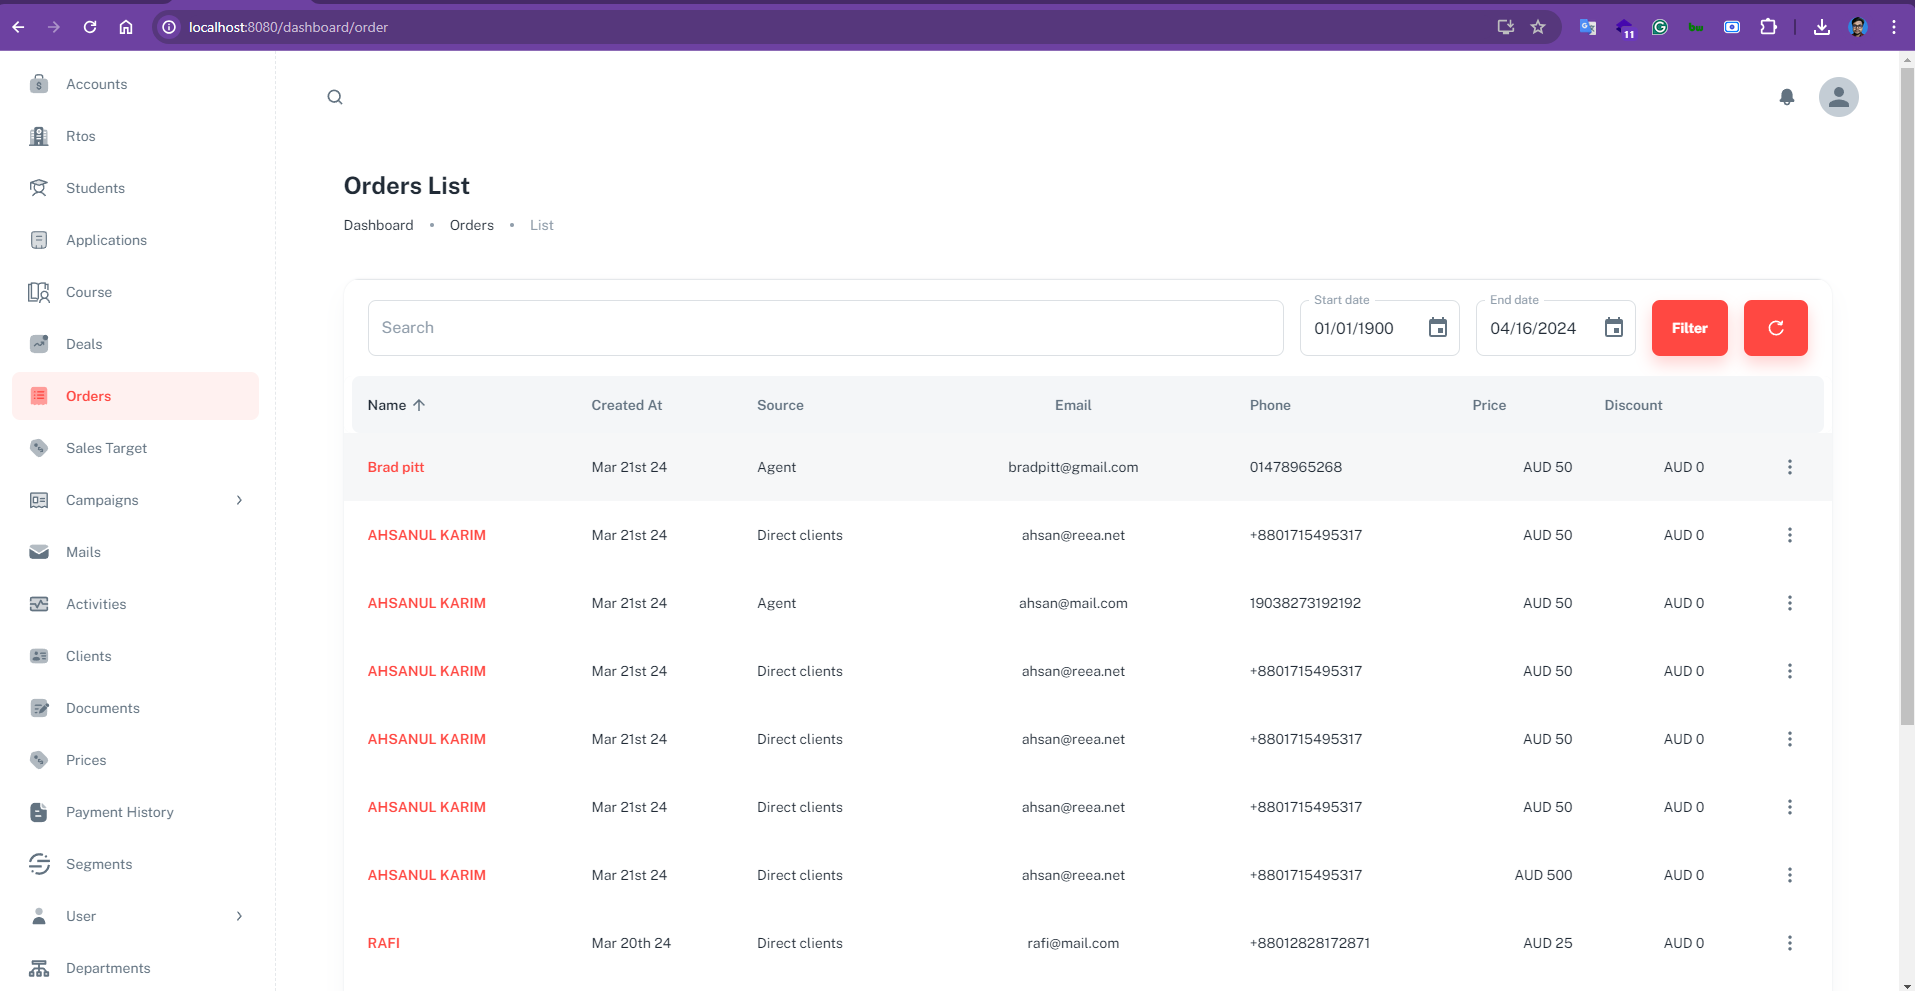Viewport: 1915px width, 991px height.
Task: Click the notification bell icon
Action: click(x=1786, y=97)
